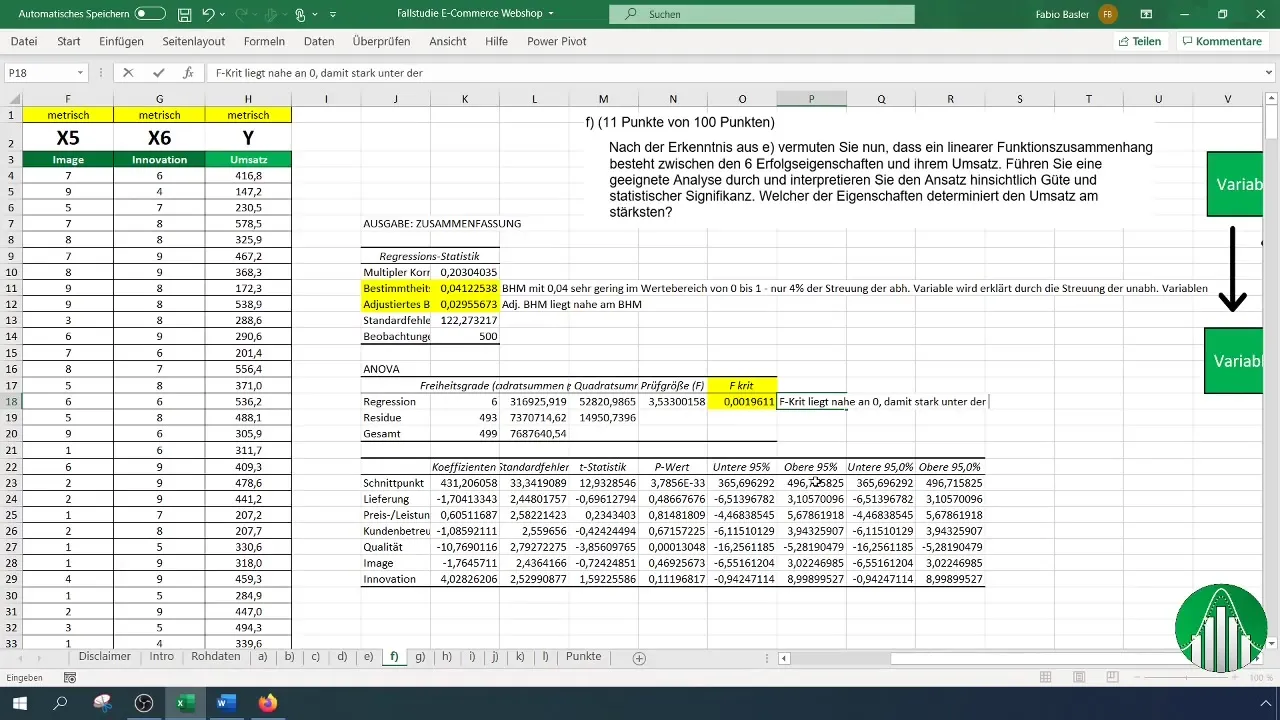Click the macro recording icon in status bar

click(x=70, y=677)
